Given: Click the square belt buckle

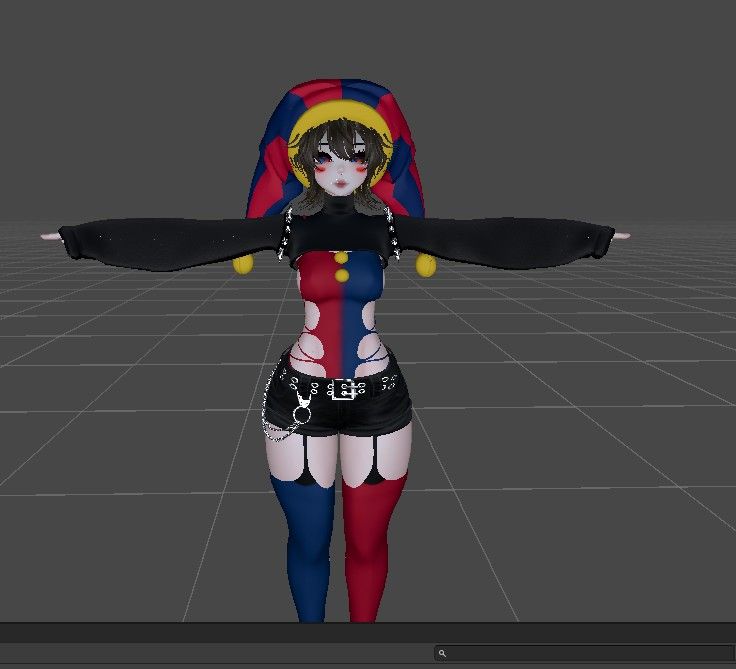Looking at the screenshot, I should click(344, 390).
